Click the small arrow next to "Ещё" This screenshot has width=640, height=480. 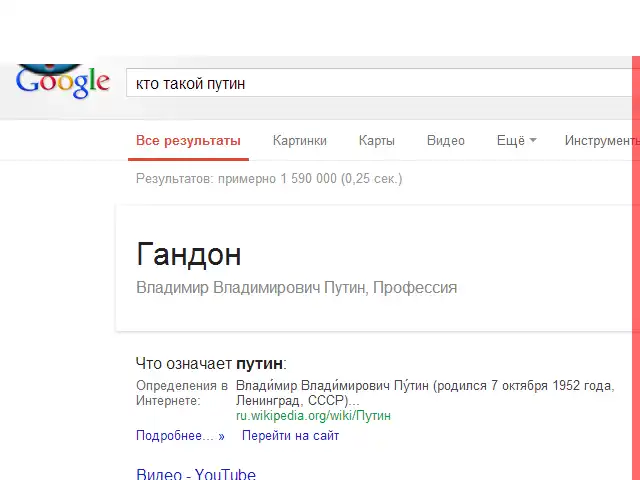tap(533, 141)
